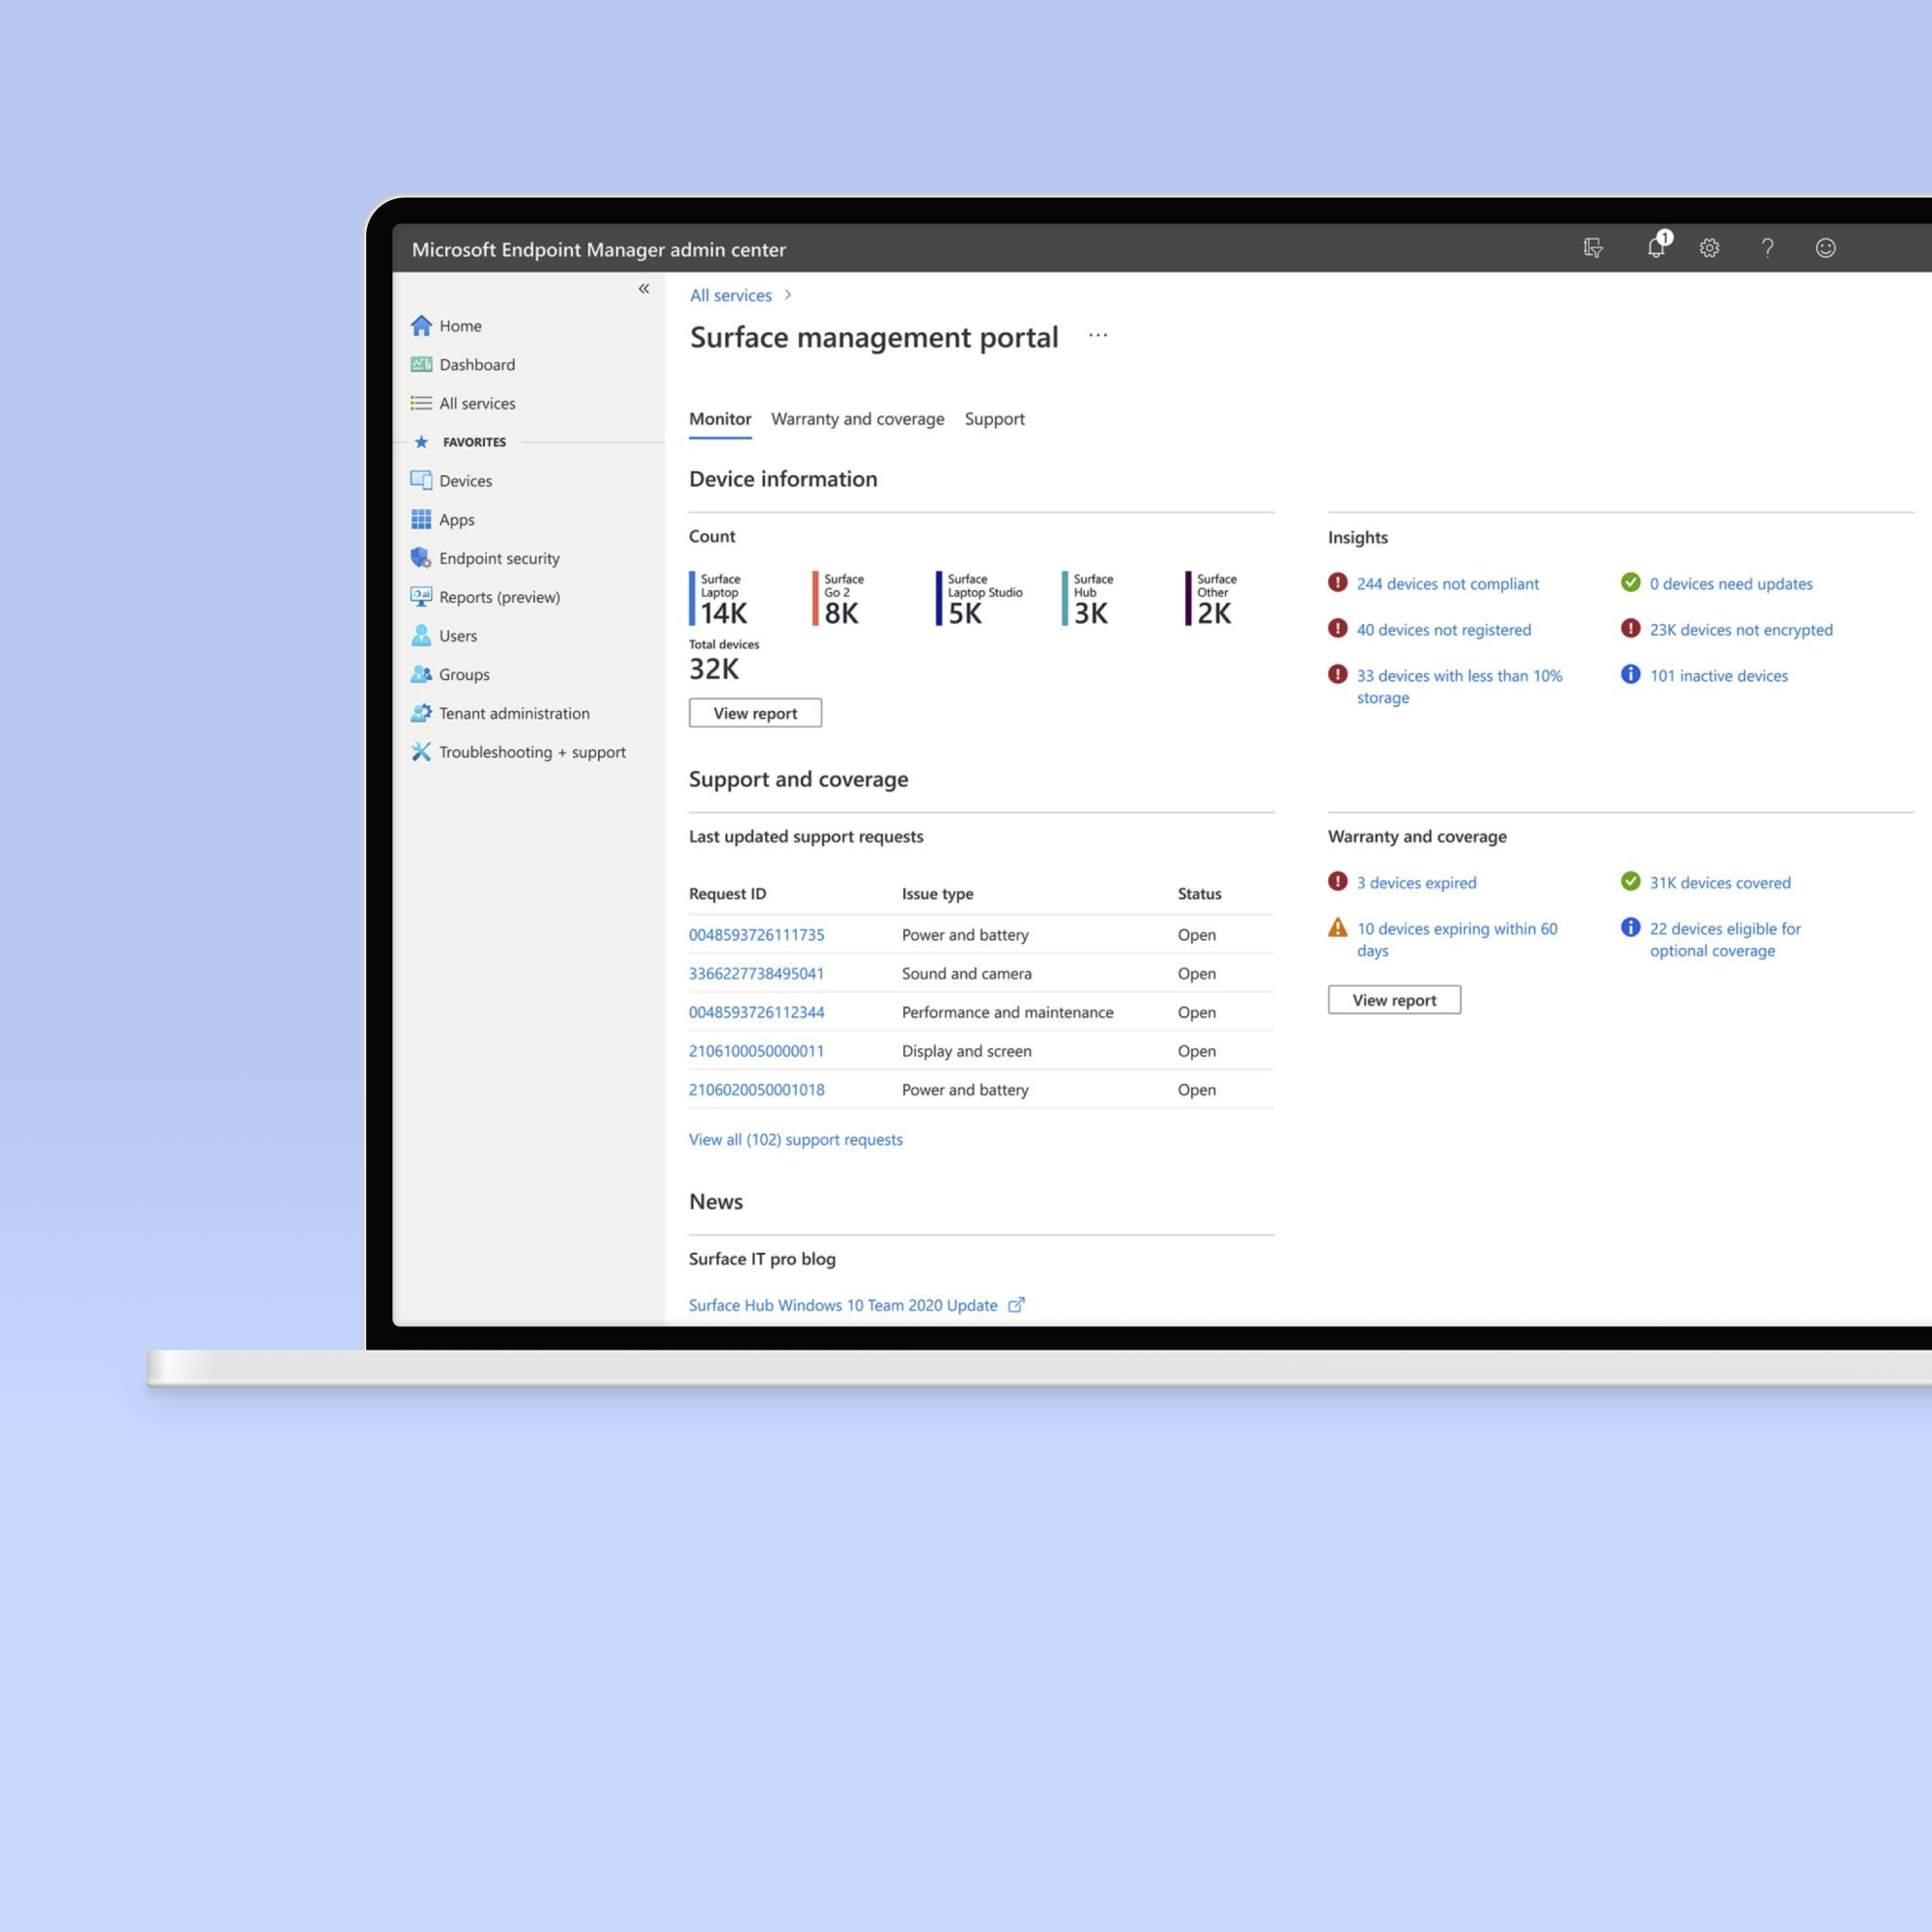Open support request 2106020050001018
This screenshot has height=1932, width=1932.
(x=757, y=1090)
